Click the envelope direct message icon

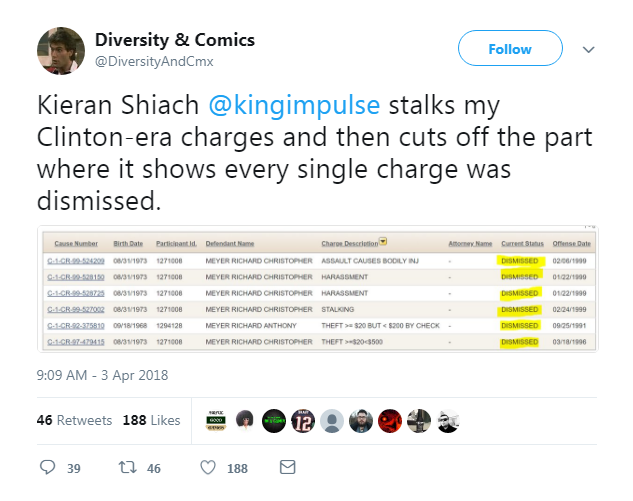[x=287, y=467]
